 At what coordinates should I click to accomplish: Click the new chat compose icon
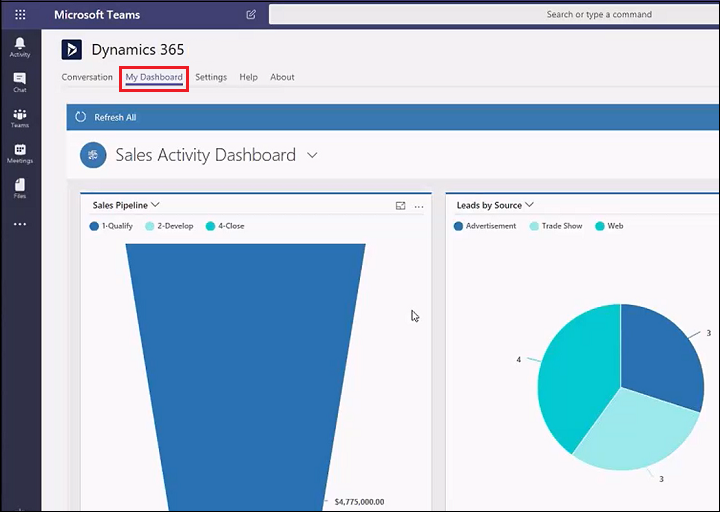tap(251, 15)
